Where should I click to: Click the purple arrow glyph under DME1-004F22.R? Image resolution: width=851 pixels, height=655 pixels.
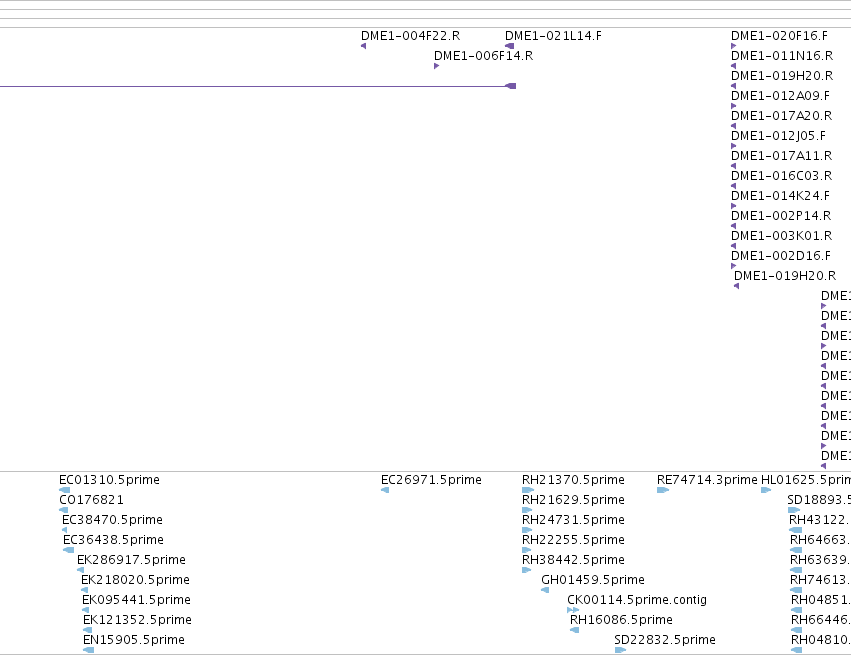point(364,46)
